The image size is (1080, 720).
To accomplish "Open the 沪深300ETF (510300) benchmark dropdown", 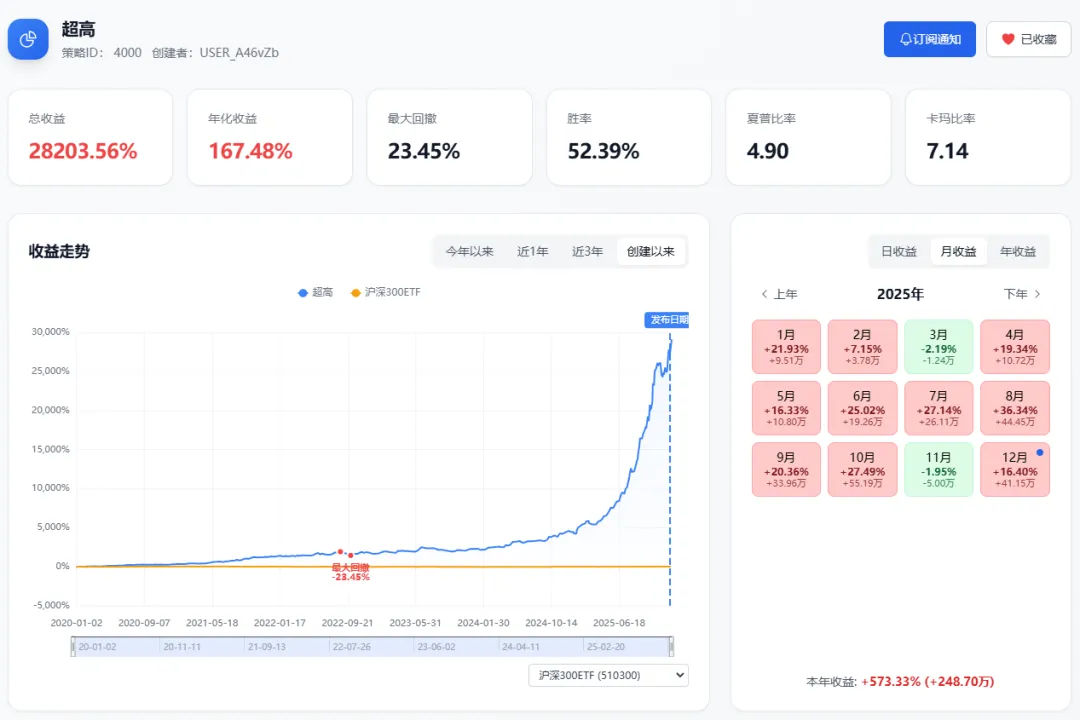I will (608, 676).
